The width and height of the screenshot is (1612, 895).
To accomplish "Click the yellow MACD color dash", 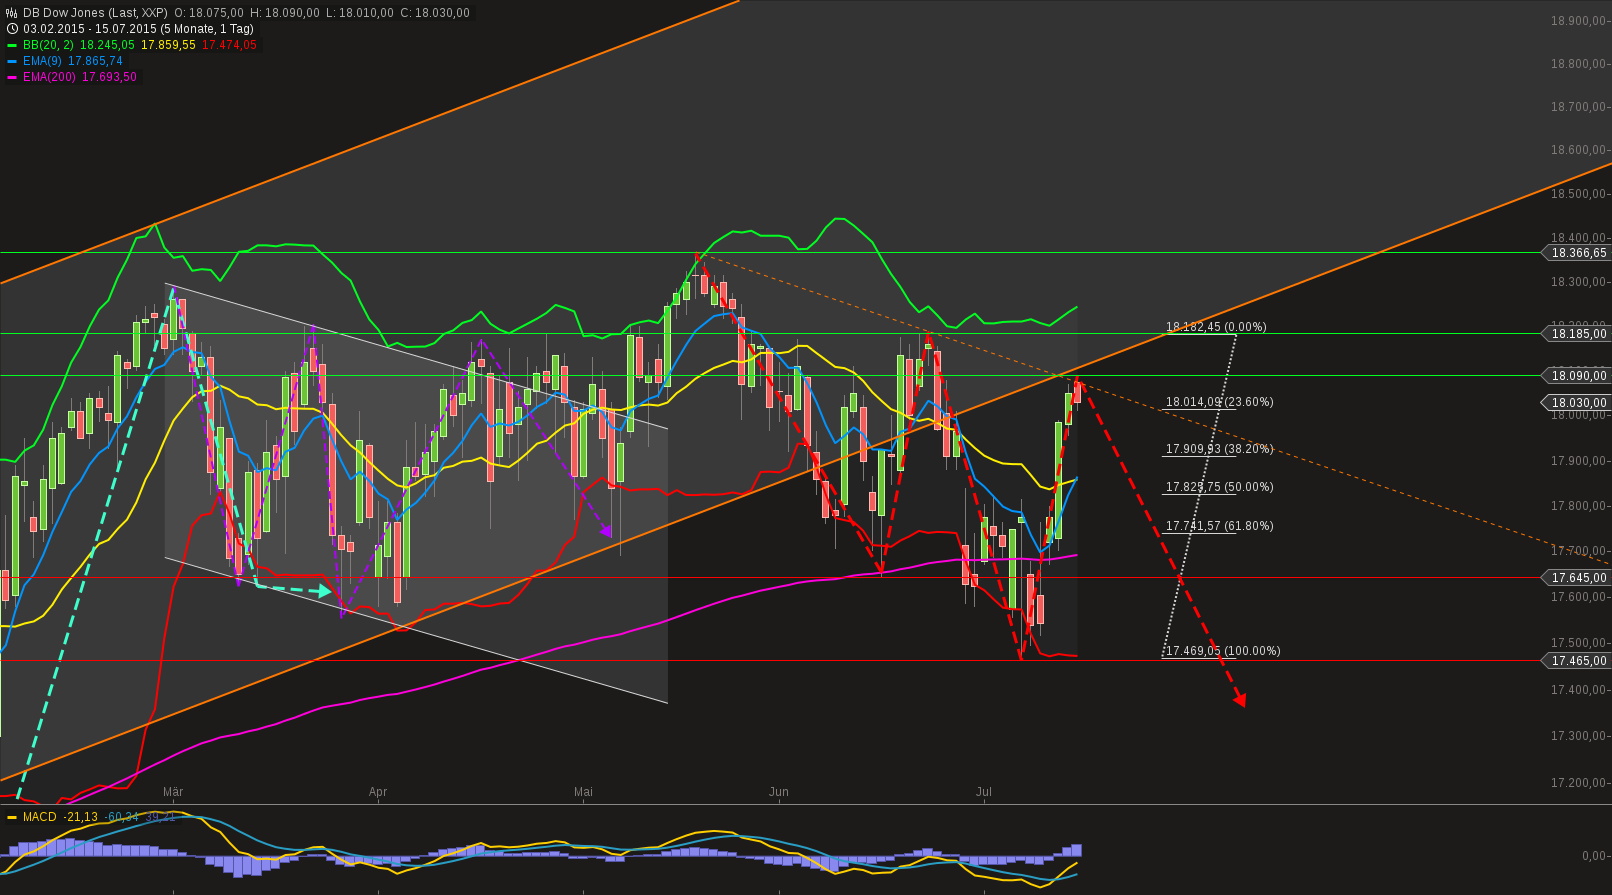I will [12, 817].
